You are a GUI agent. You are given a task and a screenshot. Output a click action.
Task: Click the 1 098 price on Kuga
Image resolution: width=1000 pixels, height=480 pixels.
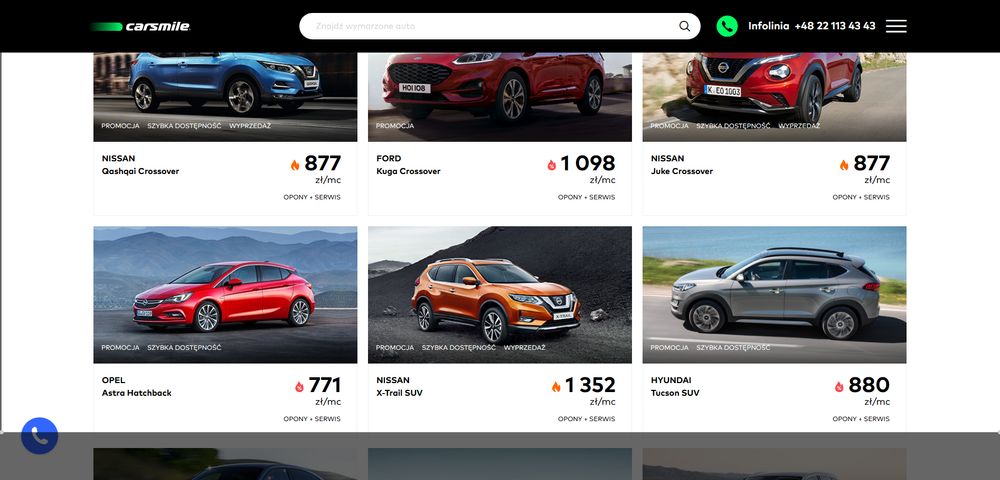[588, 164]
